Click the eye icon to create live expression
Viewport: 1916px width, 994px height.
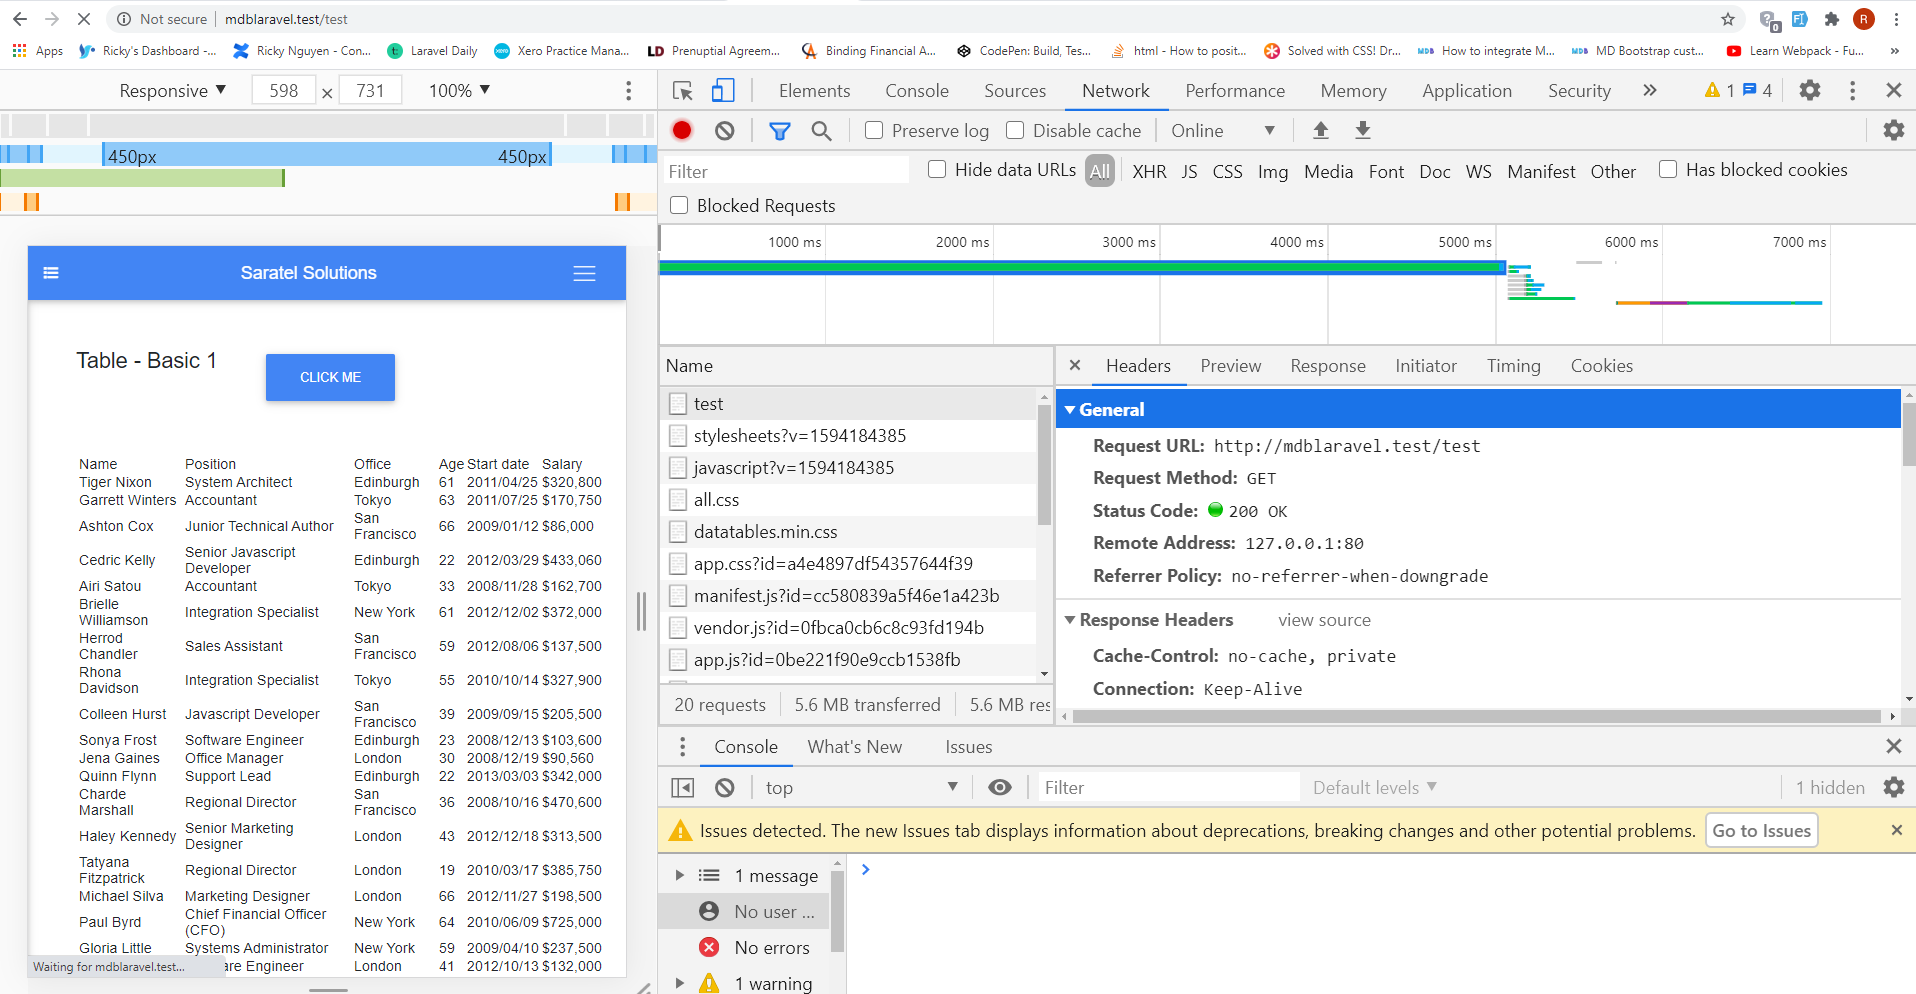1000,787
